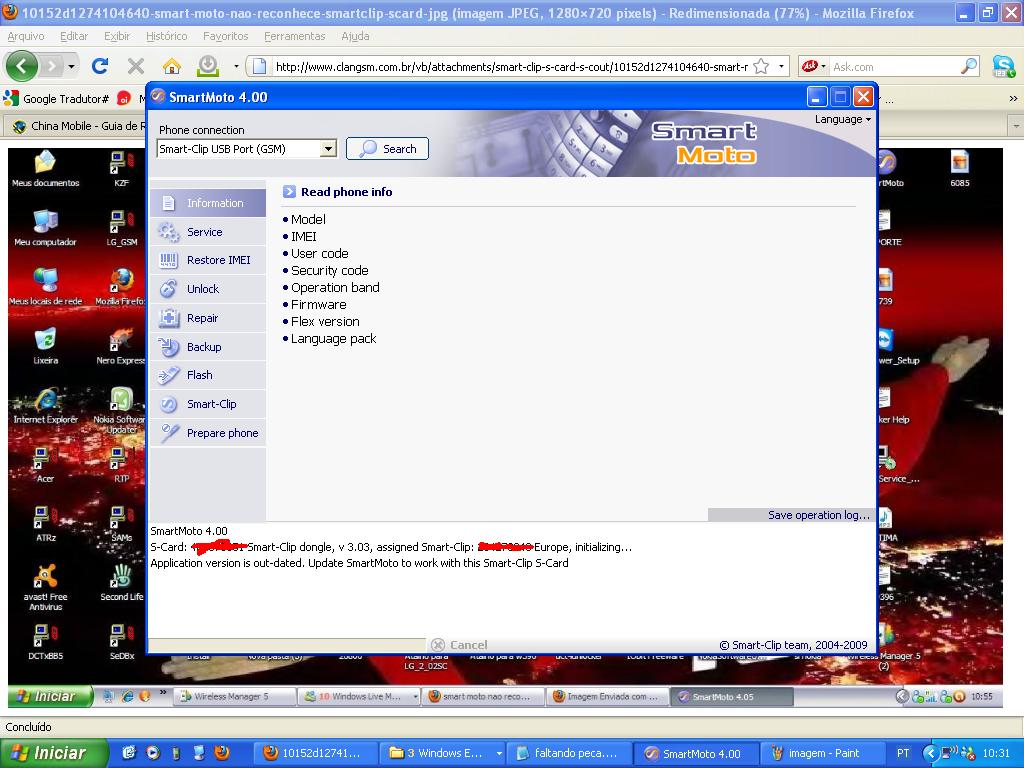Click the Windows Media Player quick launch icon
1024x768 pixels.
coord(153,752)
